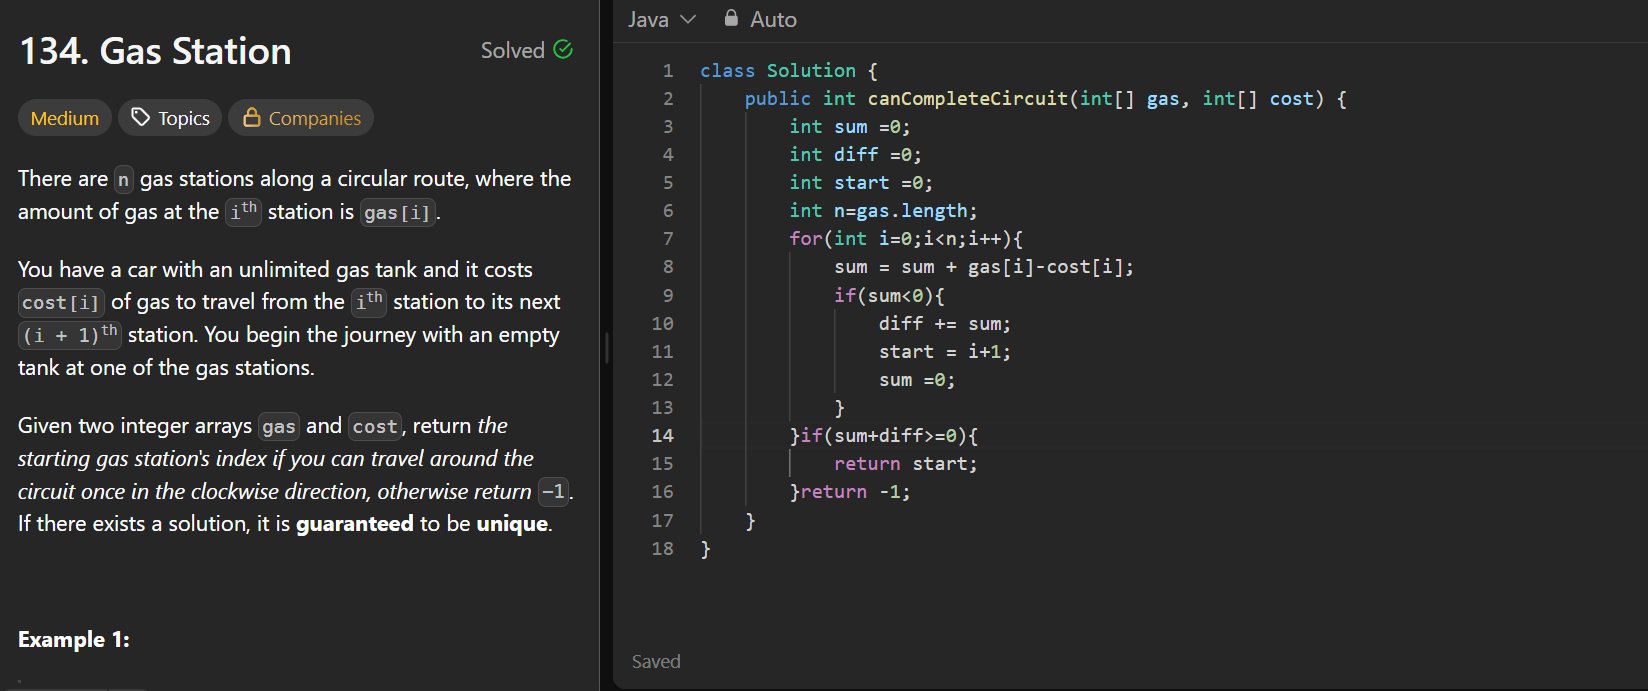Click the Saved status text in the editor

click(656, 661)
